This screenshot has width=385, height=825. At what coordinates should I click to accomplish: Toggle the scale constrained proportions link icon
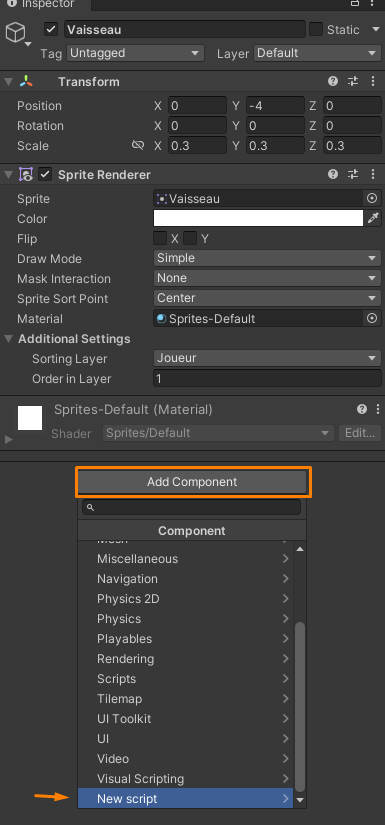138,146
